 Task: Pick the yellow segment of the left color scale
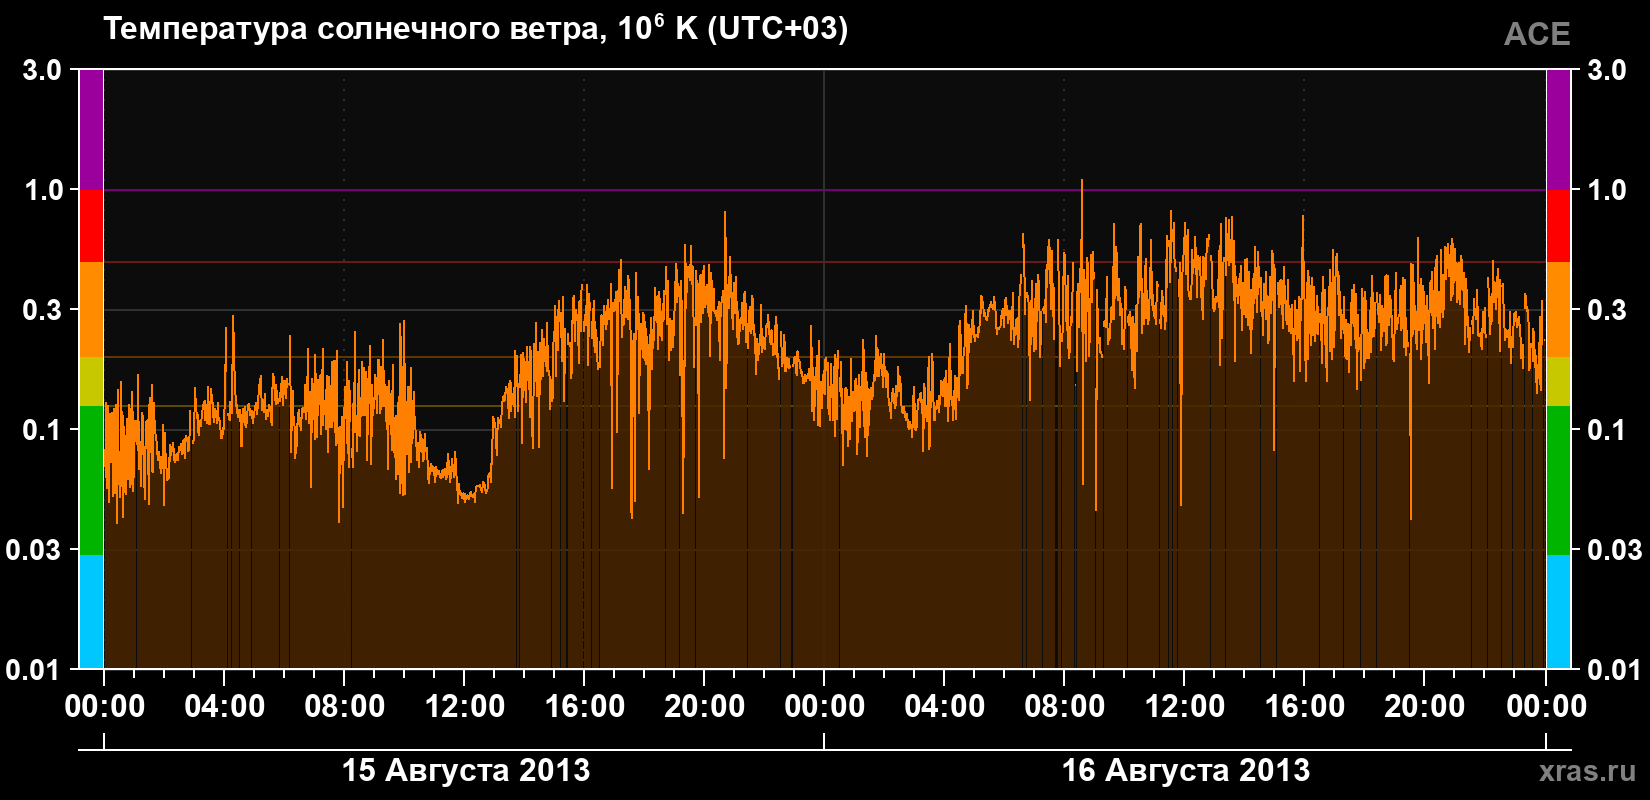pos(91,382)
